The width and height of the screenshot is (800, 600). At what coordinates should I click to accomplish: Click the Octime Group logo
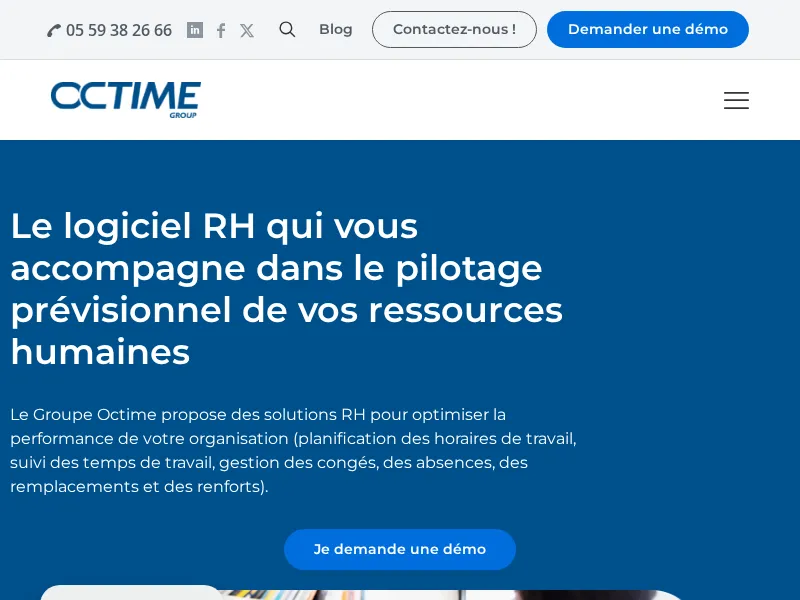(x=126, y=99)
